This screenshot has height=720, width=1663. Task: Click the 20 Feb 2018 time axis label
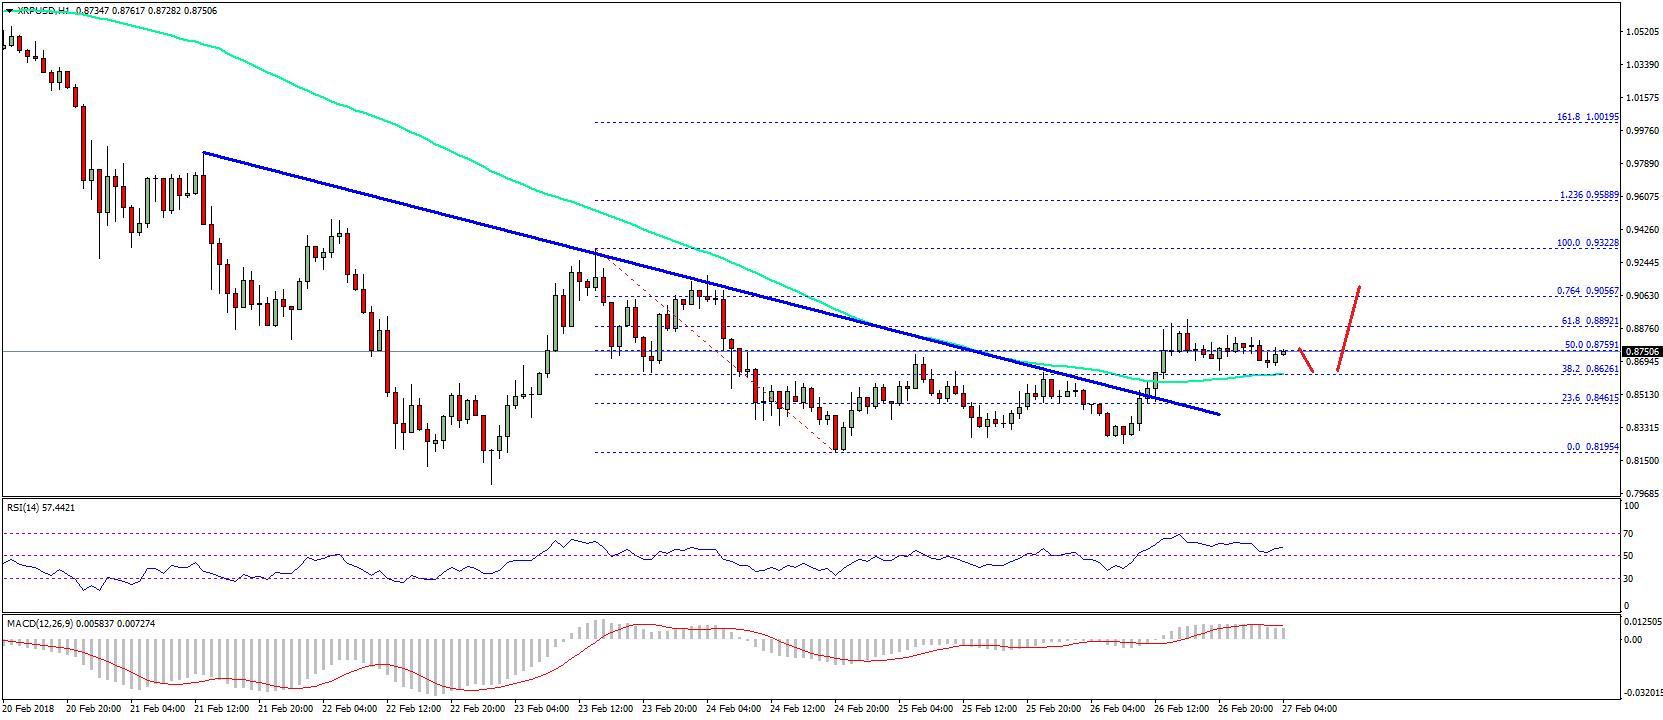[29, 709]
